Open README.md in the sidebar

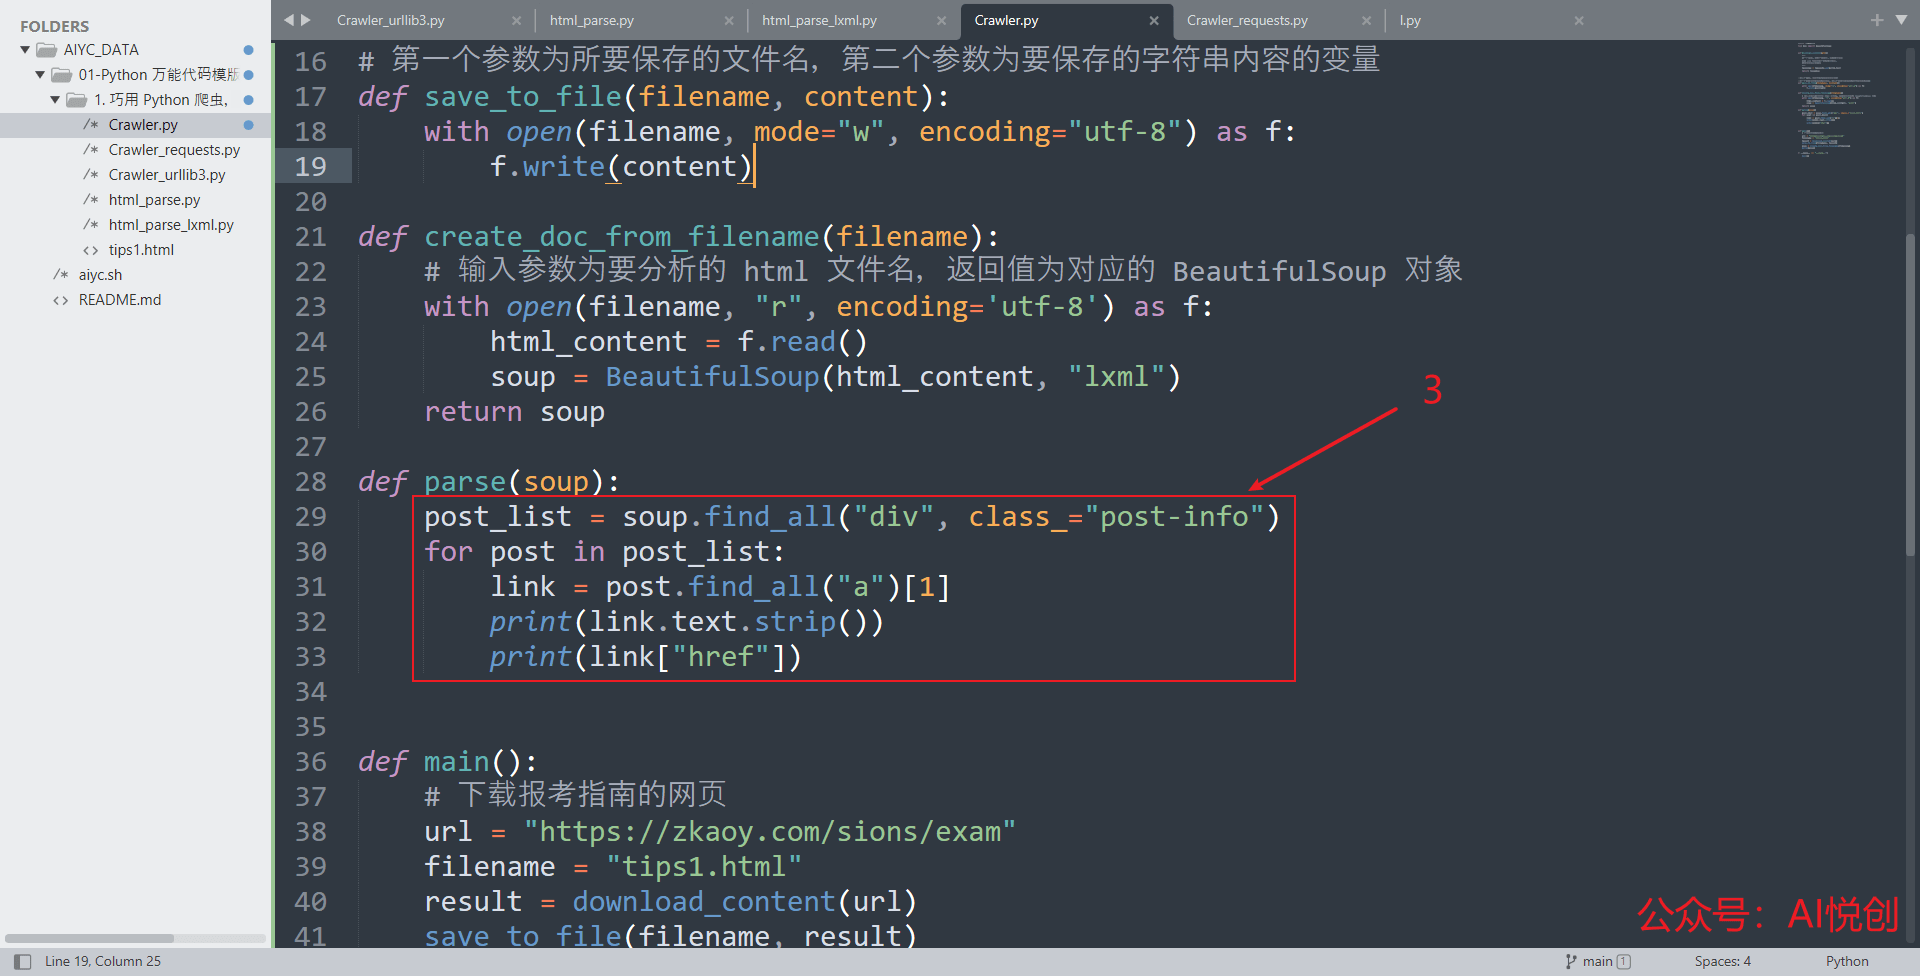[x=120, y=300]
